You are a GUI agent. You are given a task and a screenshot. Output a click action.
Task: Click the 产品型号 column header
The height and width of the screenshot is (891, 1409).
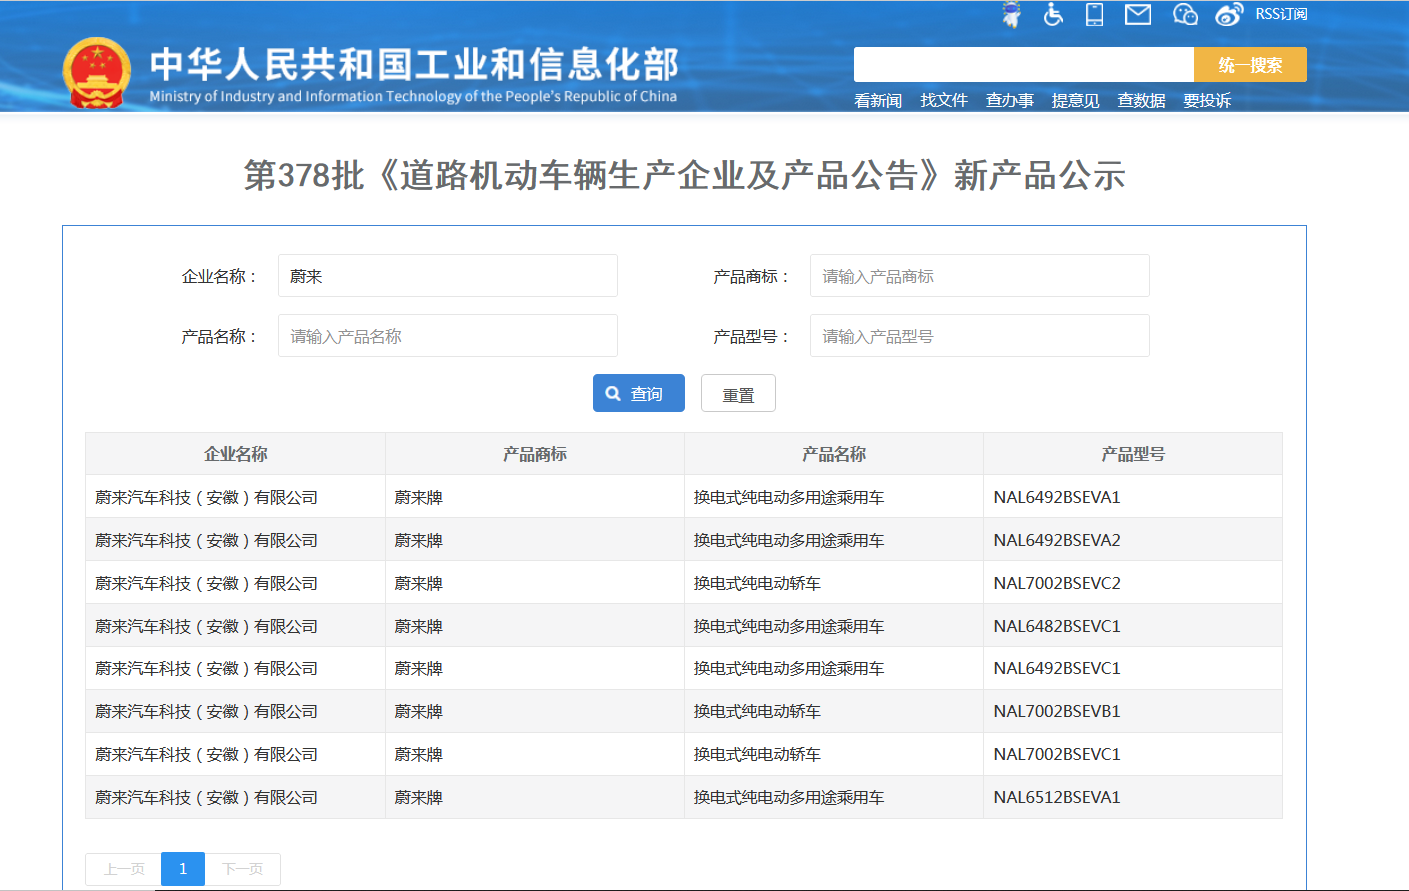tap(1133, 454)
